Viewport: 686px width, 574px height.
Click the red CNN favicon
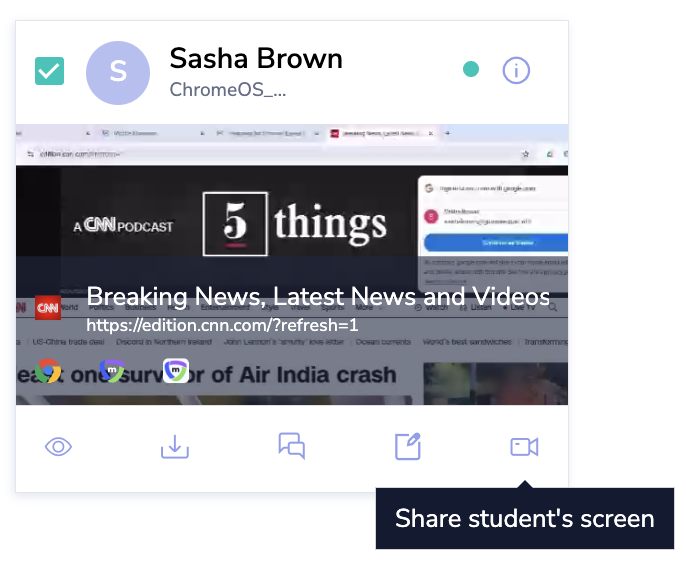tap(48, 307)
